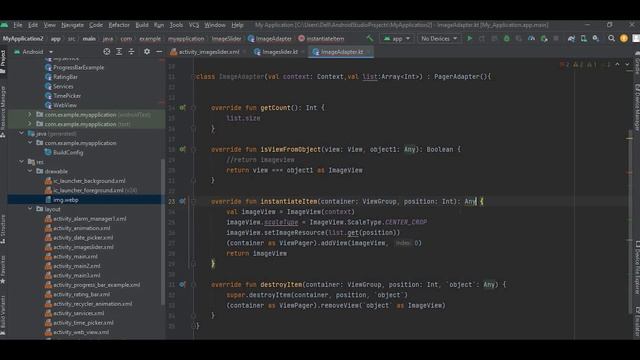Open SDK Manager icon

596,38
